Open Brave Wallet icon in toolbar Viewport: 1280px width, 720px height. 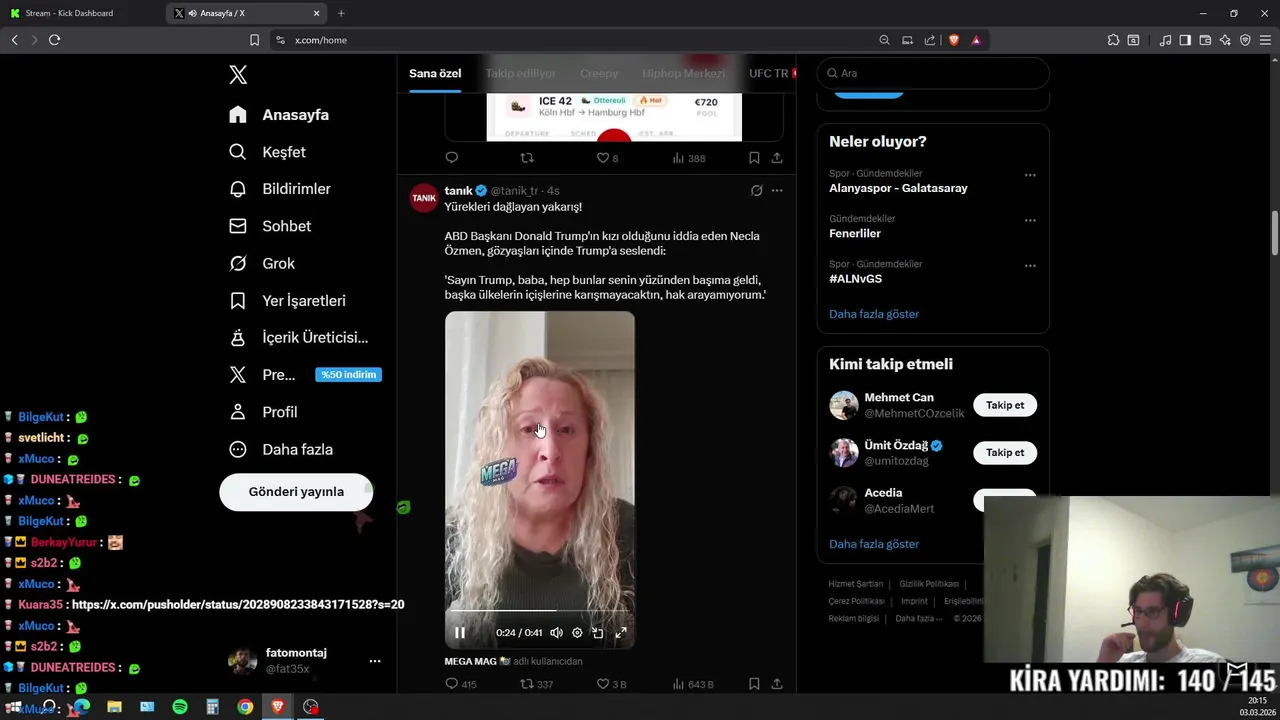tap(1205, 40)
